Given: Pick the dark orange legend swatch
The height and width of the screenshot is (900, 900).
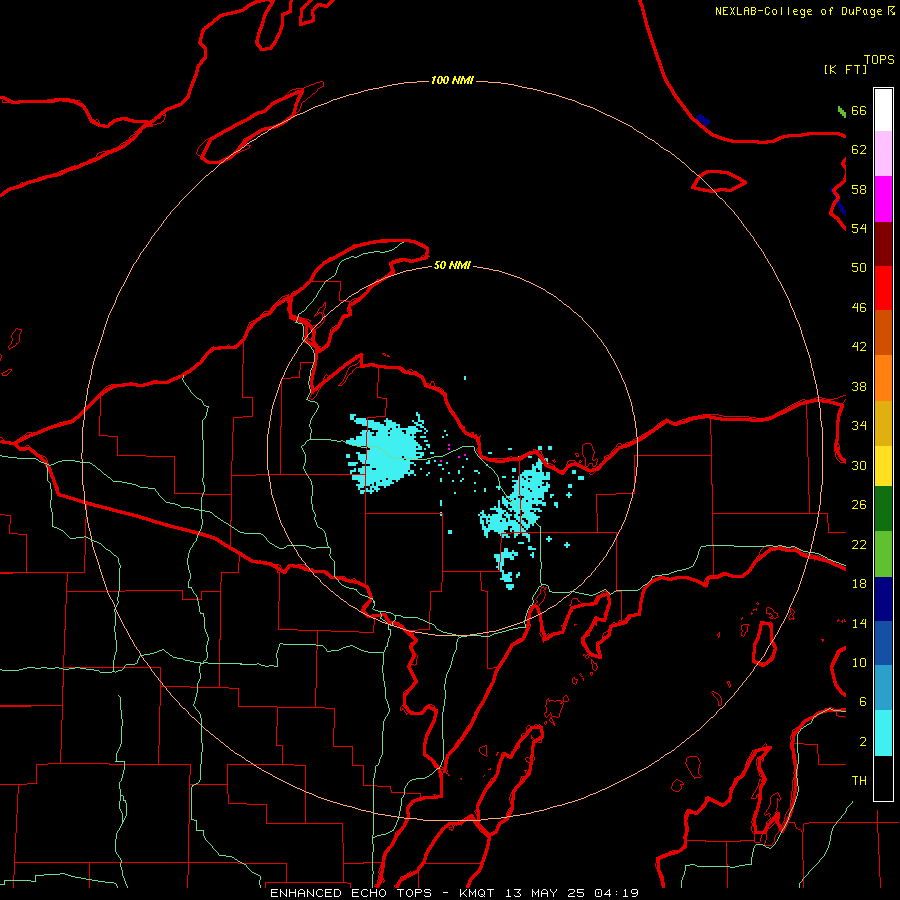Looking at the screenshot, I should [883, 332].
